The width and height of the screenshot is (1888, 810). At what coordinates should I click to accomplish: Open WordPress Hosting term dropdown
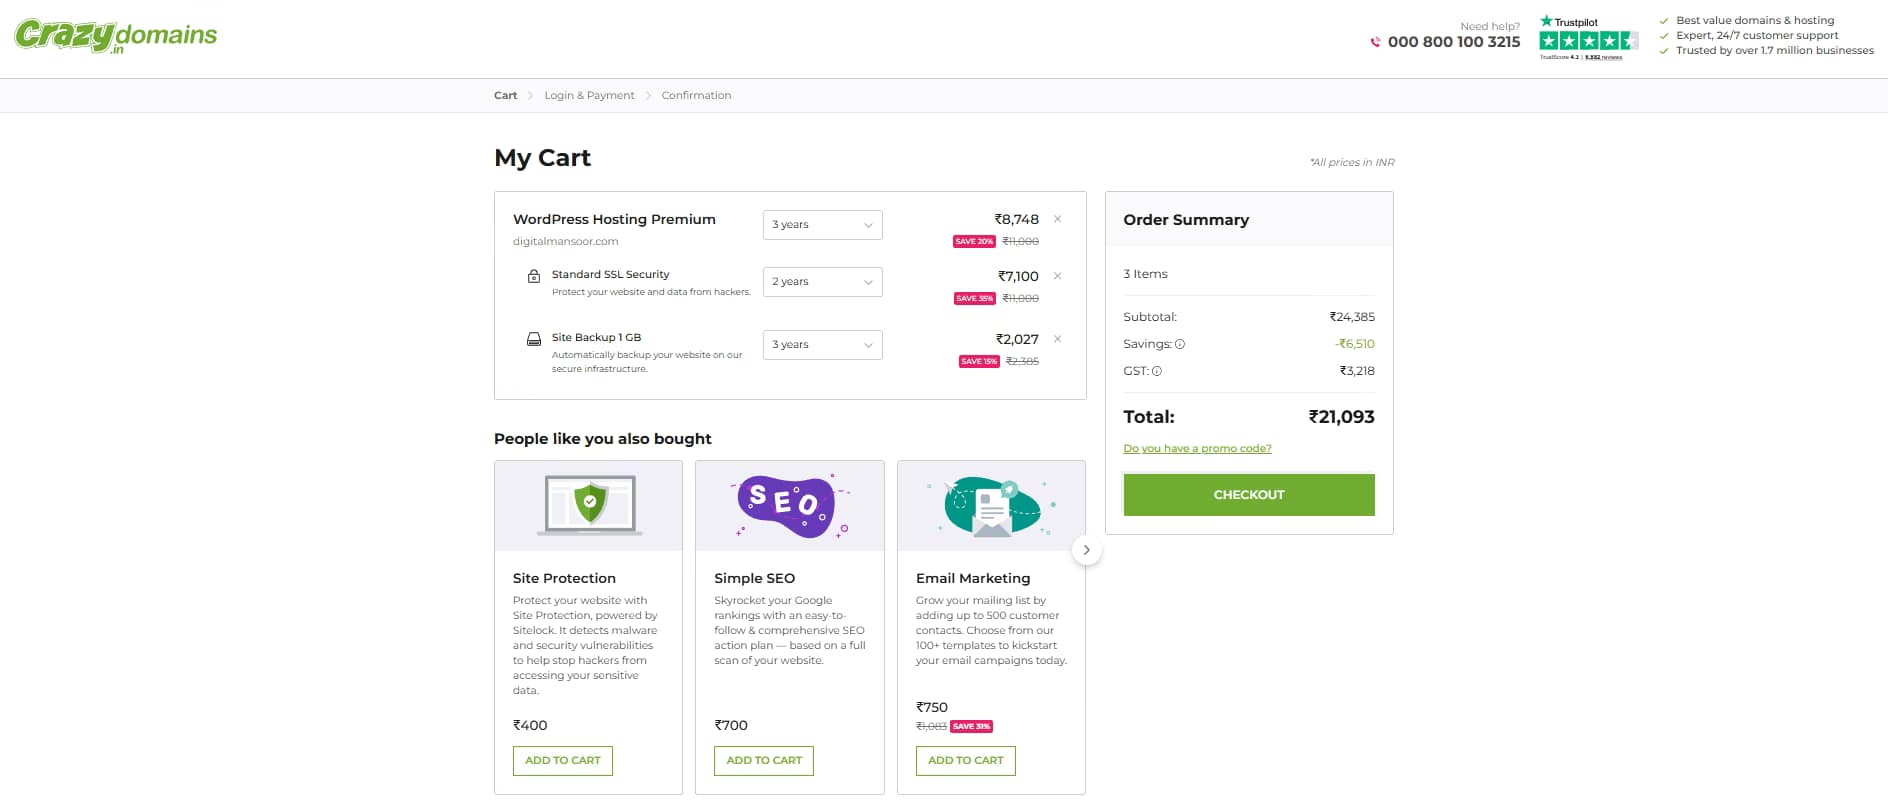click(x=822, y=225)
